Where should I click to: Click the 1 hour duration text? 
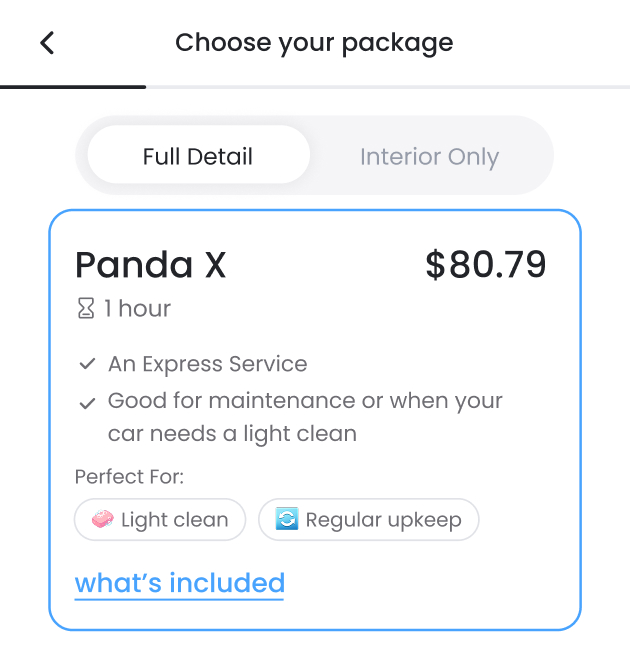138,309
